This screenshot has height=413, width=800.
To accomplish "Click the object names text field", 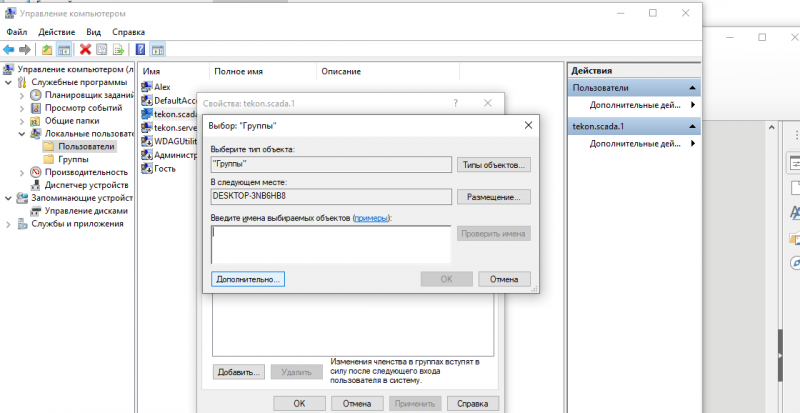I will click(331, 243).
